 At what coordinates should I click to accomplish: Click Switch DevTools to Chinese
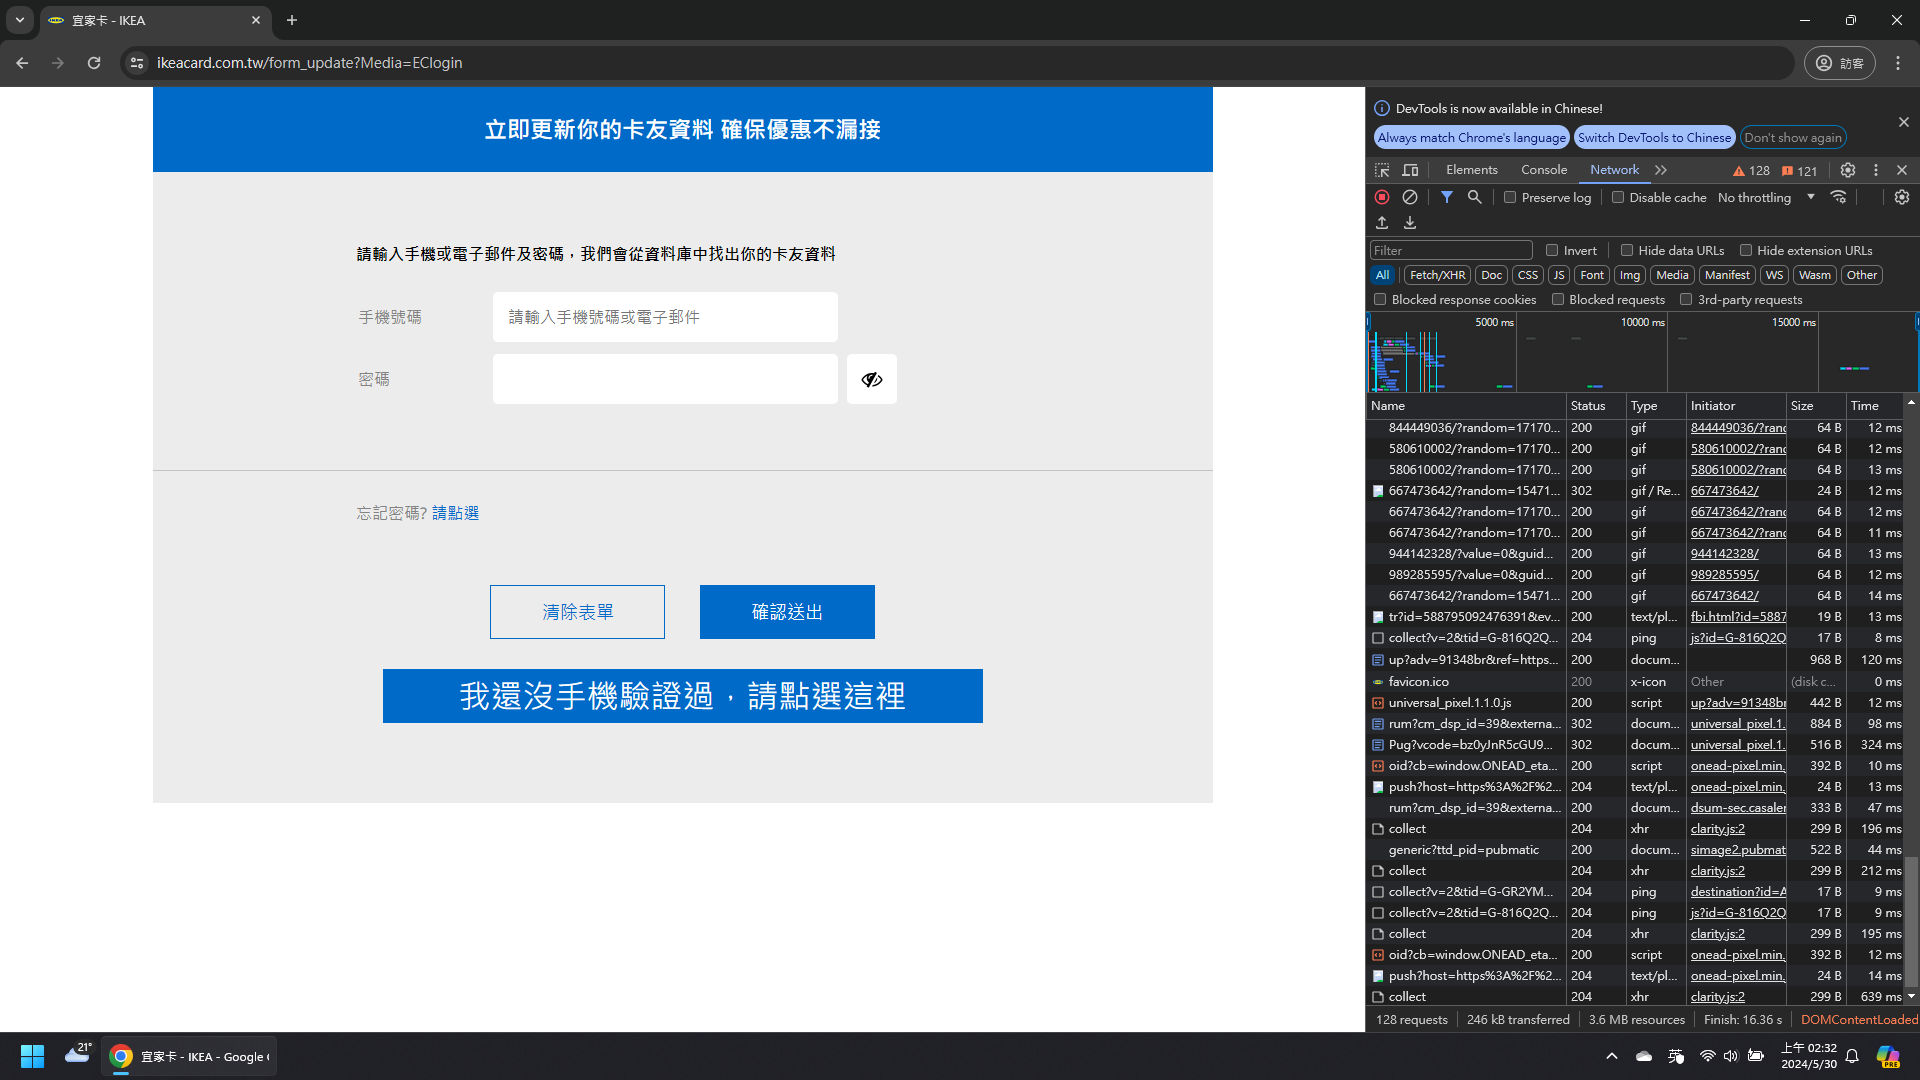(1654, 138)
